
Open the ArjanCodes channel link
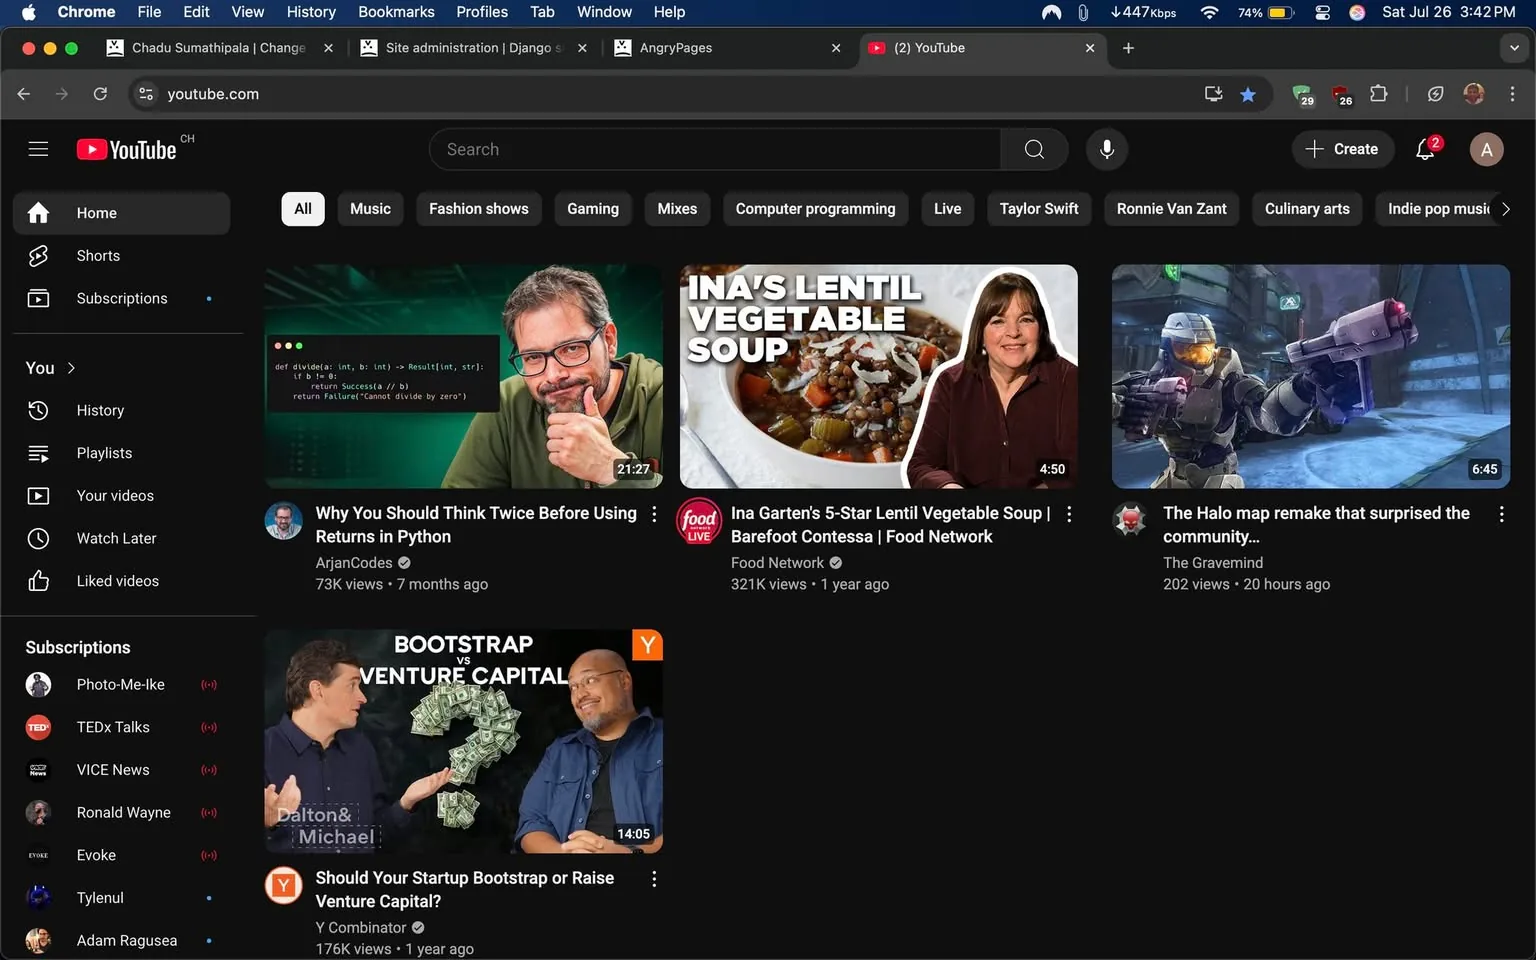(353, 562)
